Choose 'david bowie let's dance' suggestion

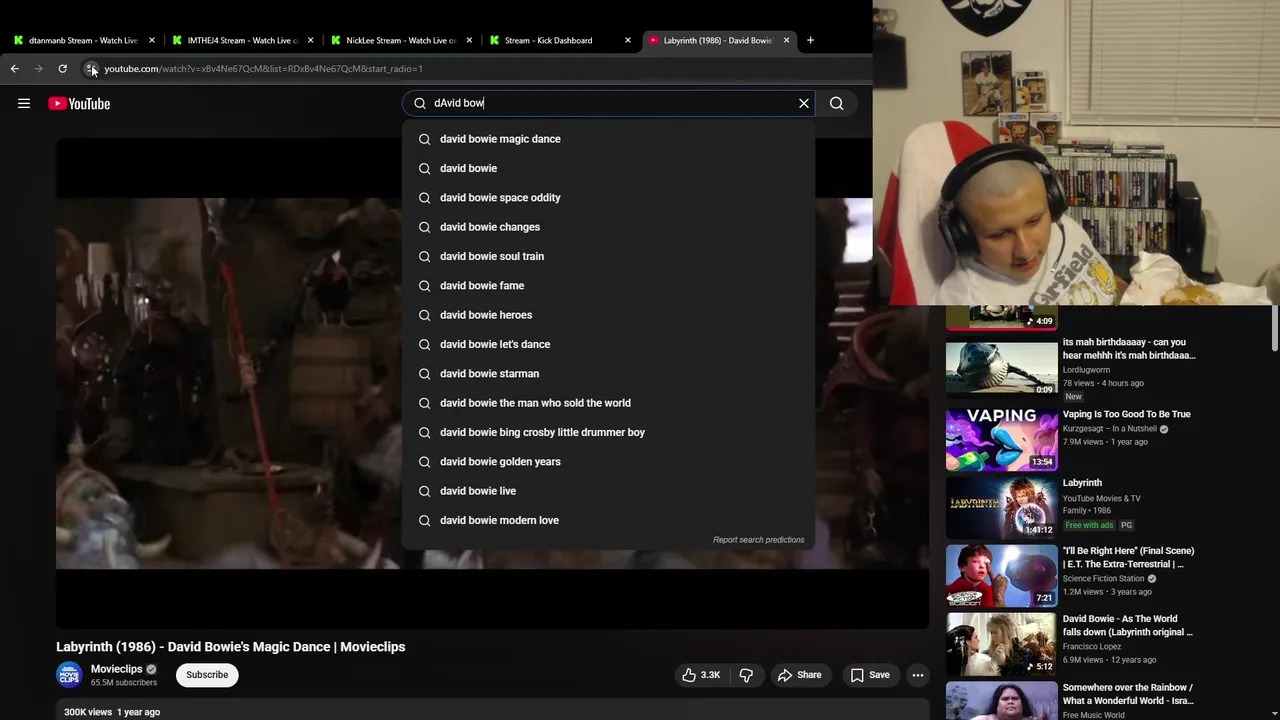point(608,344)
